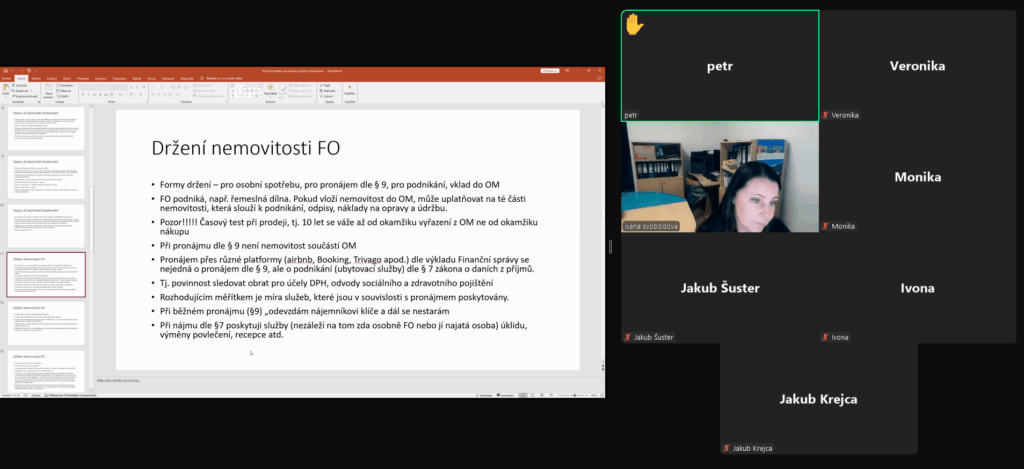This screenshot has height=469, width=1024.
Task: Switch to the Vložení (Insert) ribbon tab
Action: (36, 78)
